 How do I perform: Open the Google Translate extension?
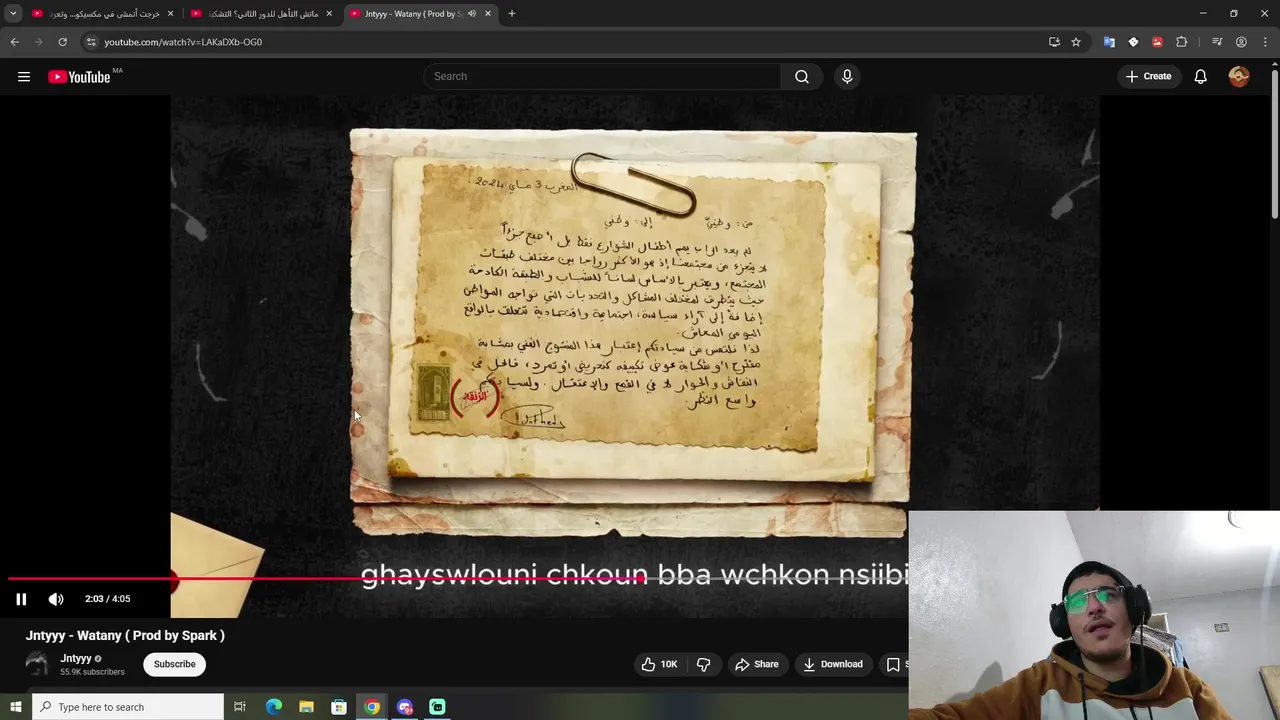1109,42
